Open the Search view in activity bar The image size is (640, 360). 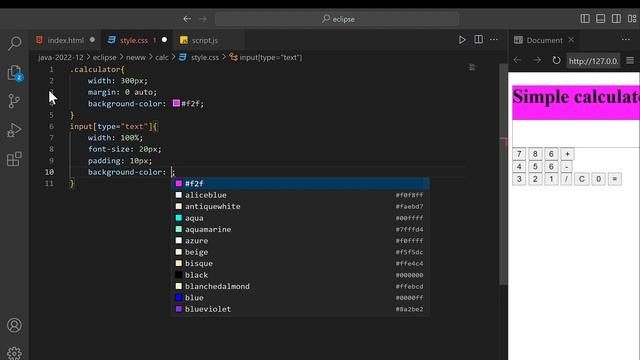(x=15, y=43)
